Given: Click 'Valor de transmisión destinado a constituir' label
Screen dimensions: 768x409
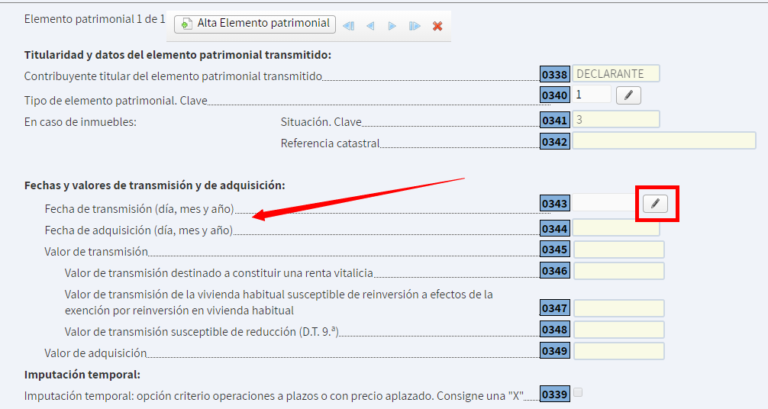Looking at the screenshot, I should pyautogui.click(x=219, y=273).
